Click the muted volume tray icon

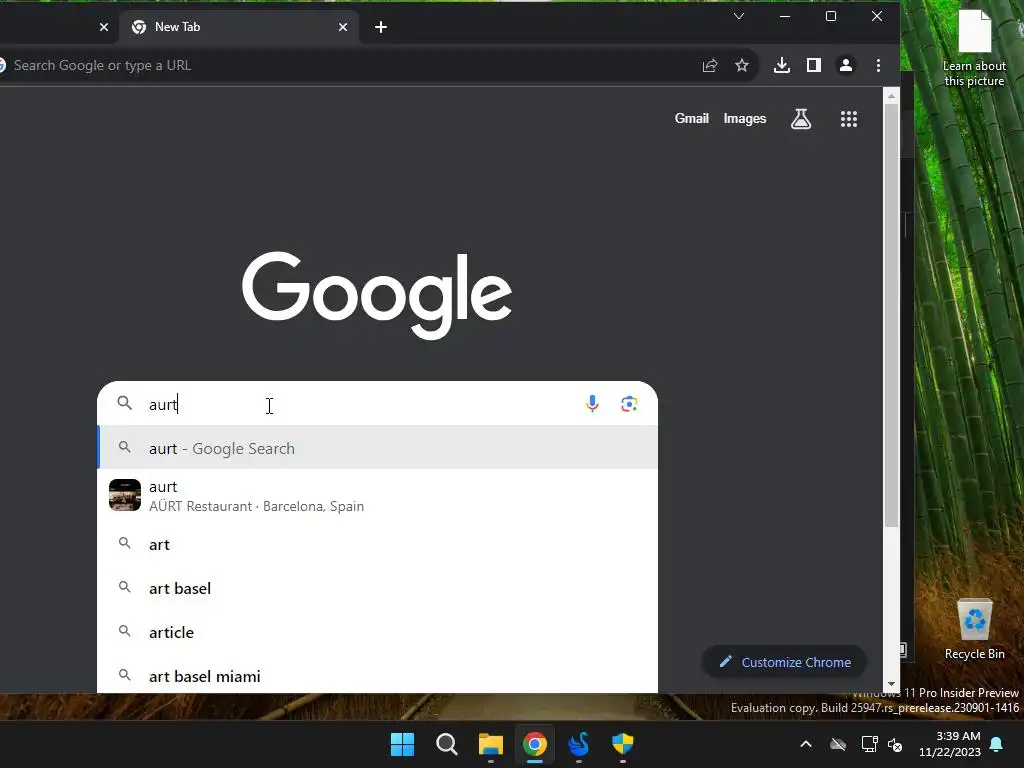895,744
